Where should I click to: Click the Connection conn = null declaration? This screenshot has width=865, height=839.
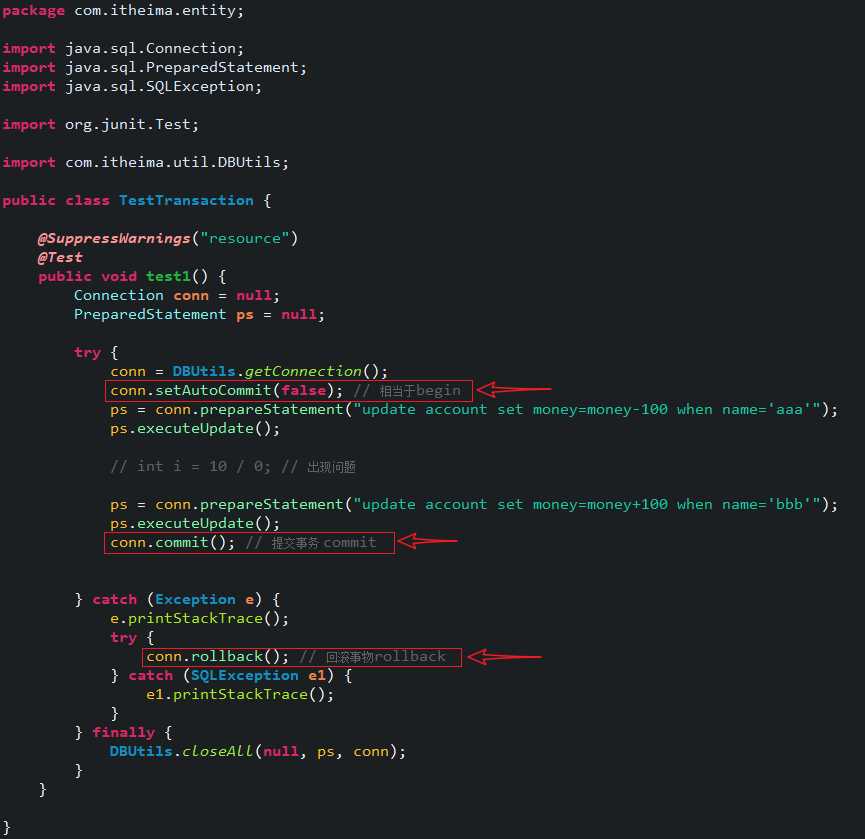177,296
